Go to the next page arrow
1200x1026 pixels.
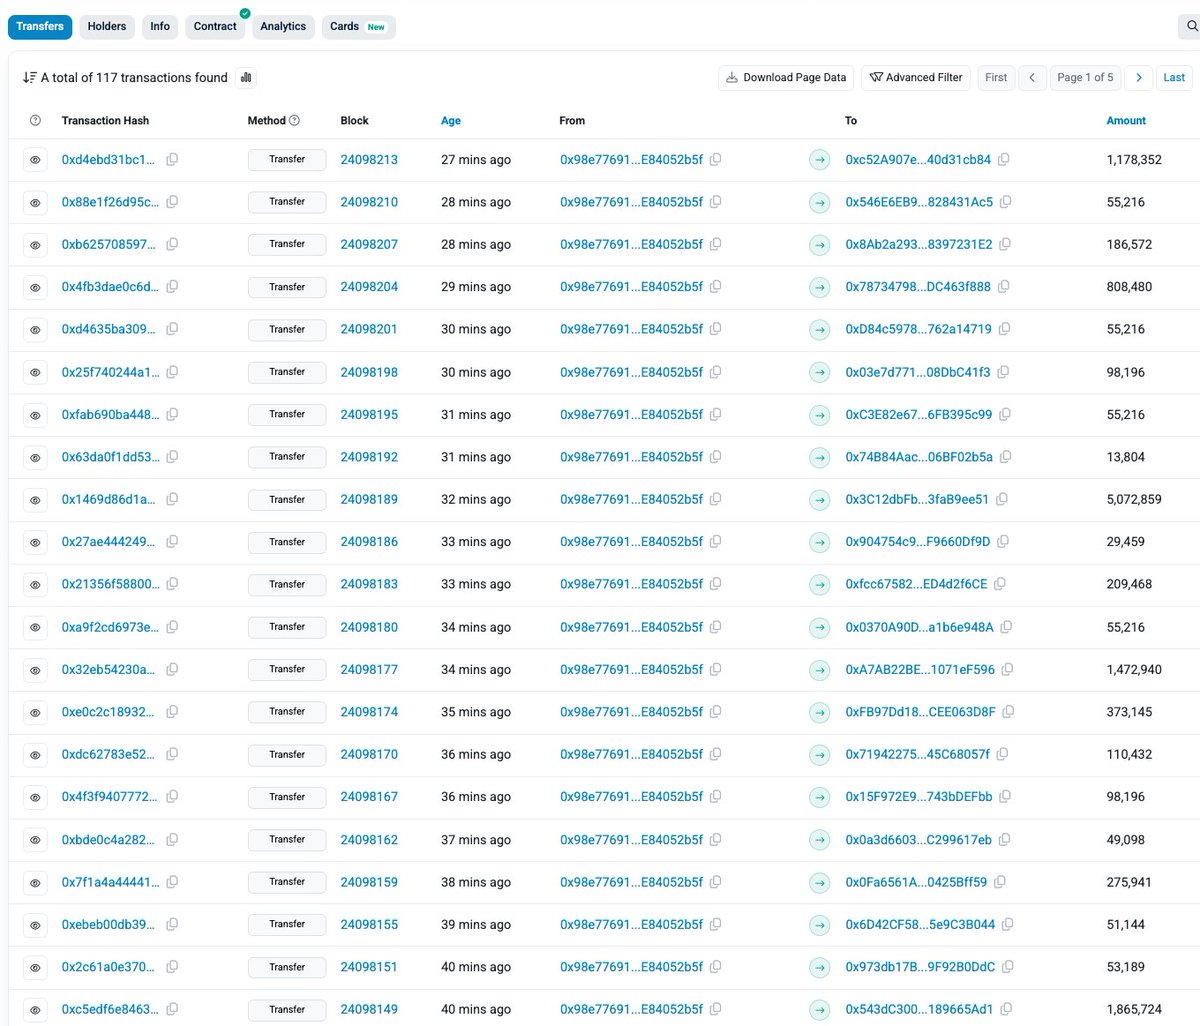click(x=1138, y=78)
